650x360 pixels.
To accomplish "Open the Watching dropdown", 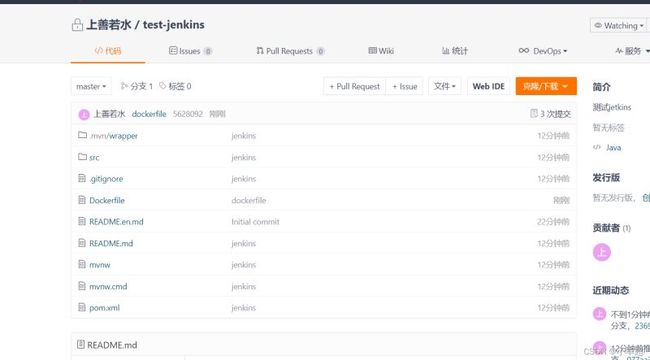I will point(619,25).
